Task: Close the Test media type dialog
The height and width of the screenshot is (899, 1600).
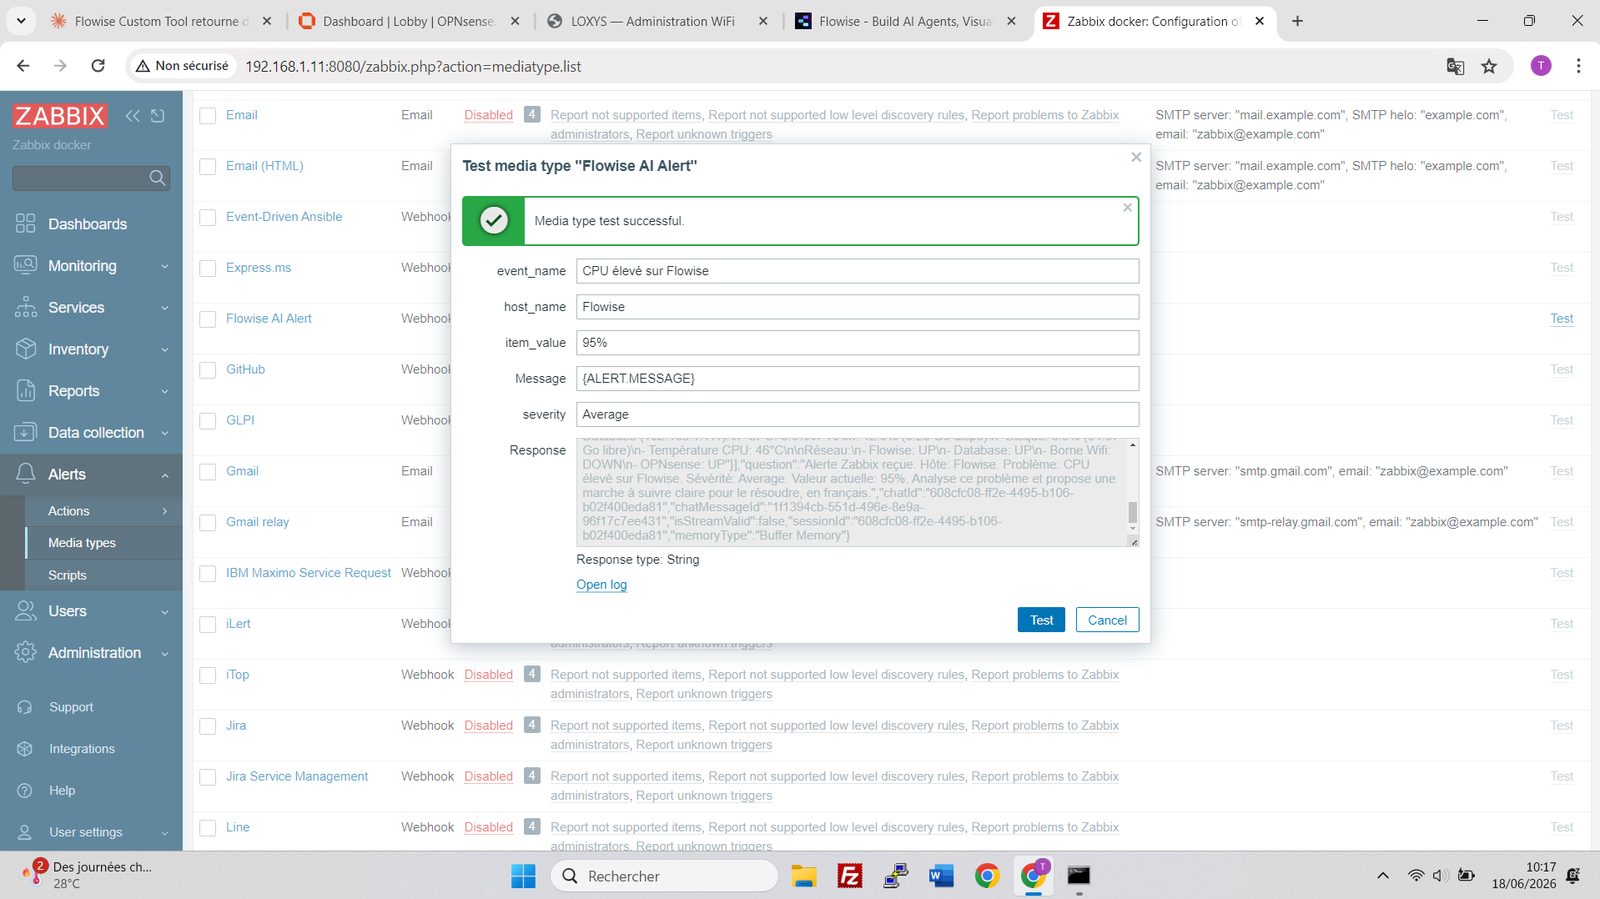Action: [x=1136, y=157]
